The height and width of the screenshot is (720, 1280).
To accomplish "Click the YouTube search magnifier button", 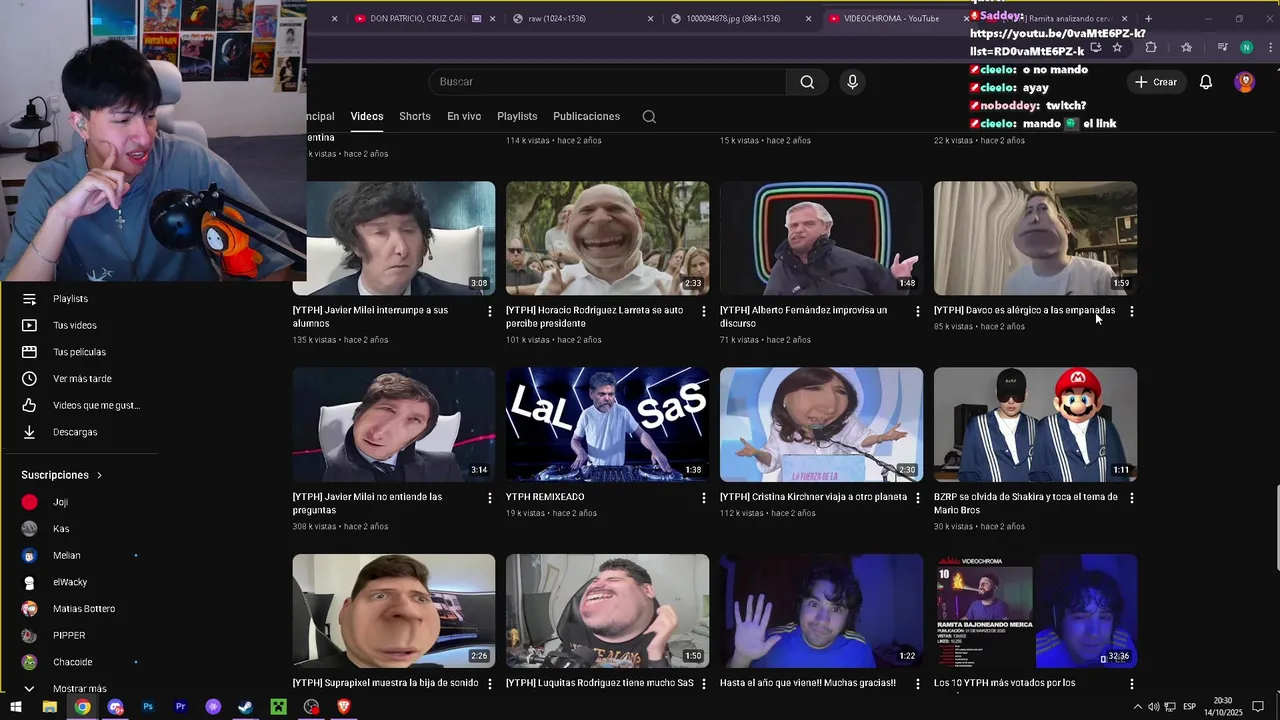I will pos(807,82).
